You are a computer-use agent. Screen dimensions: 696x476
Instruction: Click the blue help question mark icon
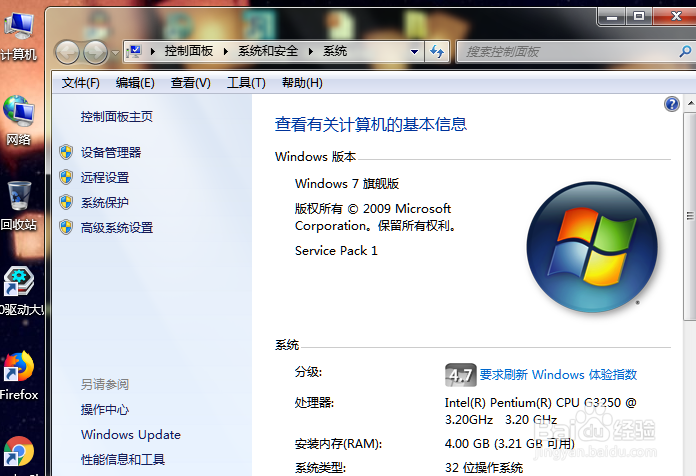coord(672,104)
